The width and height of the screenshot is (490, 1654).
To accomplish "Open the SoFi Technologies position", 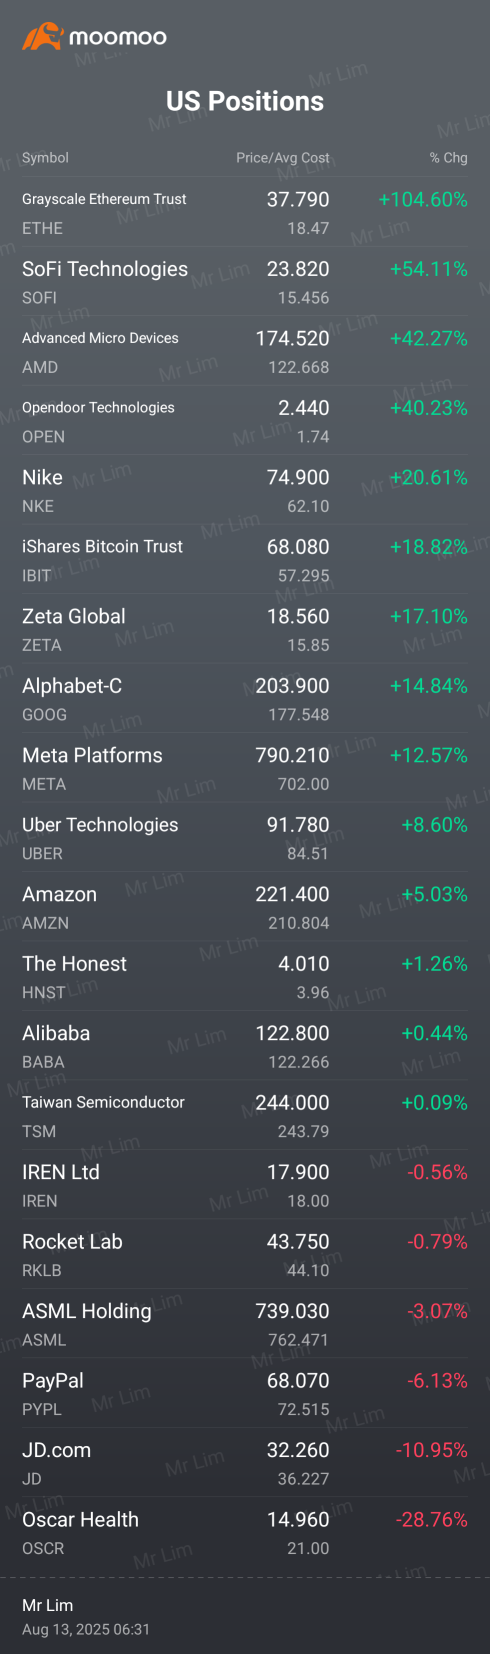I will click(x=245, y=282).
